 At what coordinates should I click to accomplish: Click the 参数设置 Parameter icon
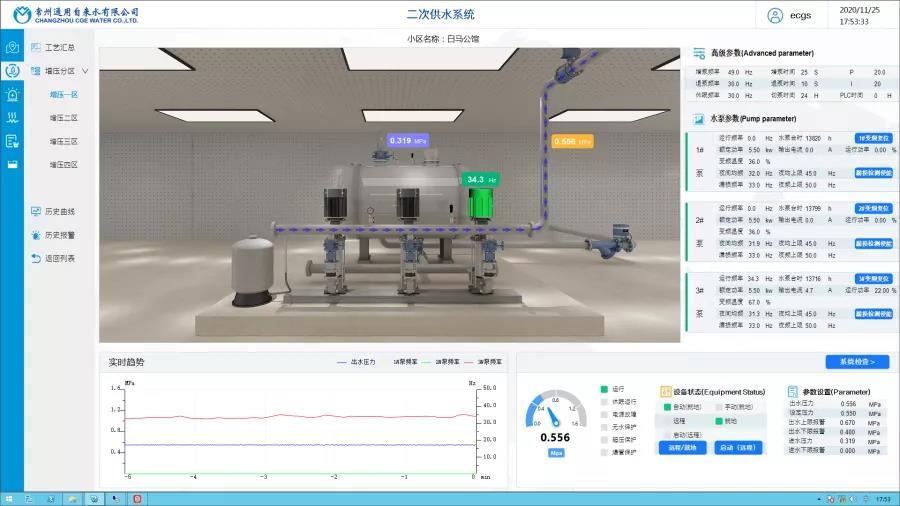coord(795,391)
